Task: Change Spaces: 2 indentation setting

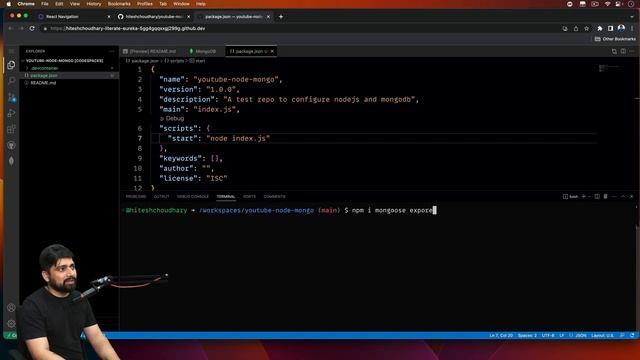Action: [x=527, y=336]
